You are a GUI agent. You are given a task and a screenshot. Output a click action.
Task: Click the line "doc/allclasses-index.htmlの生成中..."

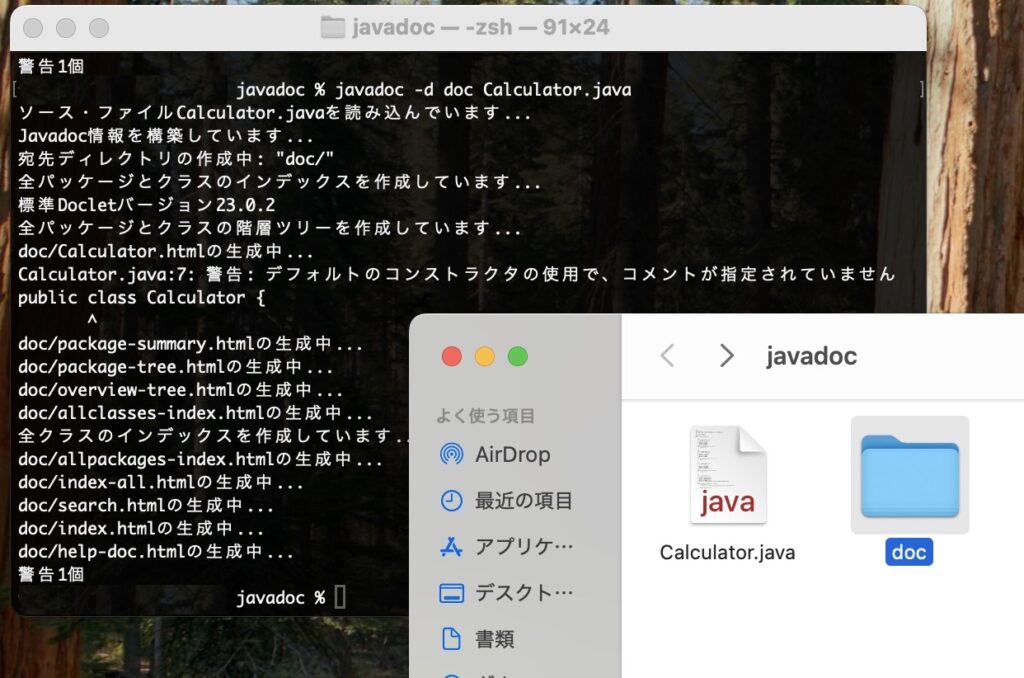pos(195,413)
